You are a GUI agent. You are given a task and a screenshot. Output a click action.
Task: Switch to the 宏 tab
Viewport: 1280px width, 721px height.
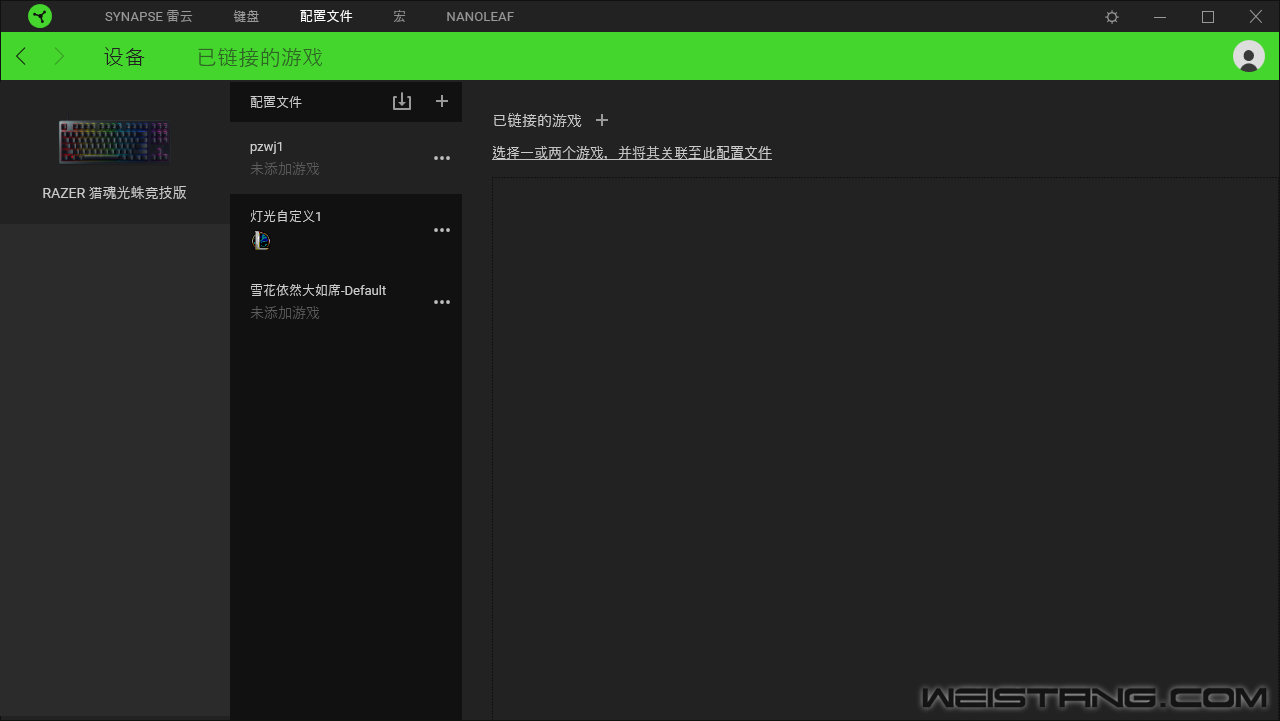click(400, 17)
